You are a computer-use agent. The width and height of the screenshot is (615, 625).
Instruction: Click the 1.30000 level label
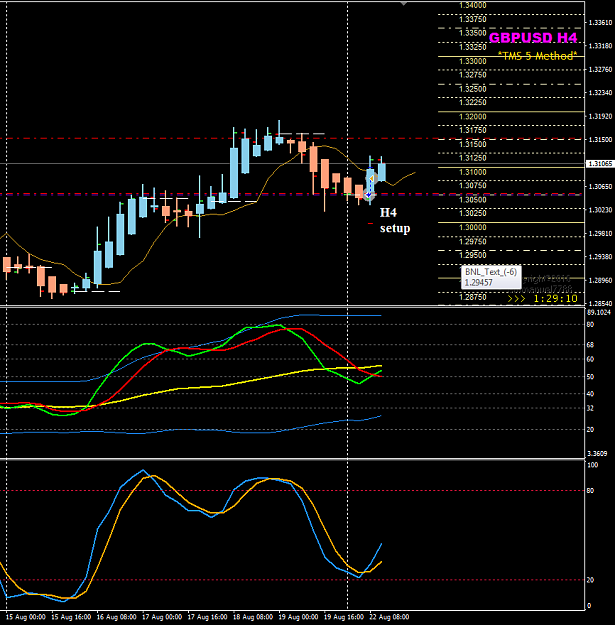473,228
